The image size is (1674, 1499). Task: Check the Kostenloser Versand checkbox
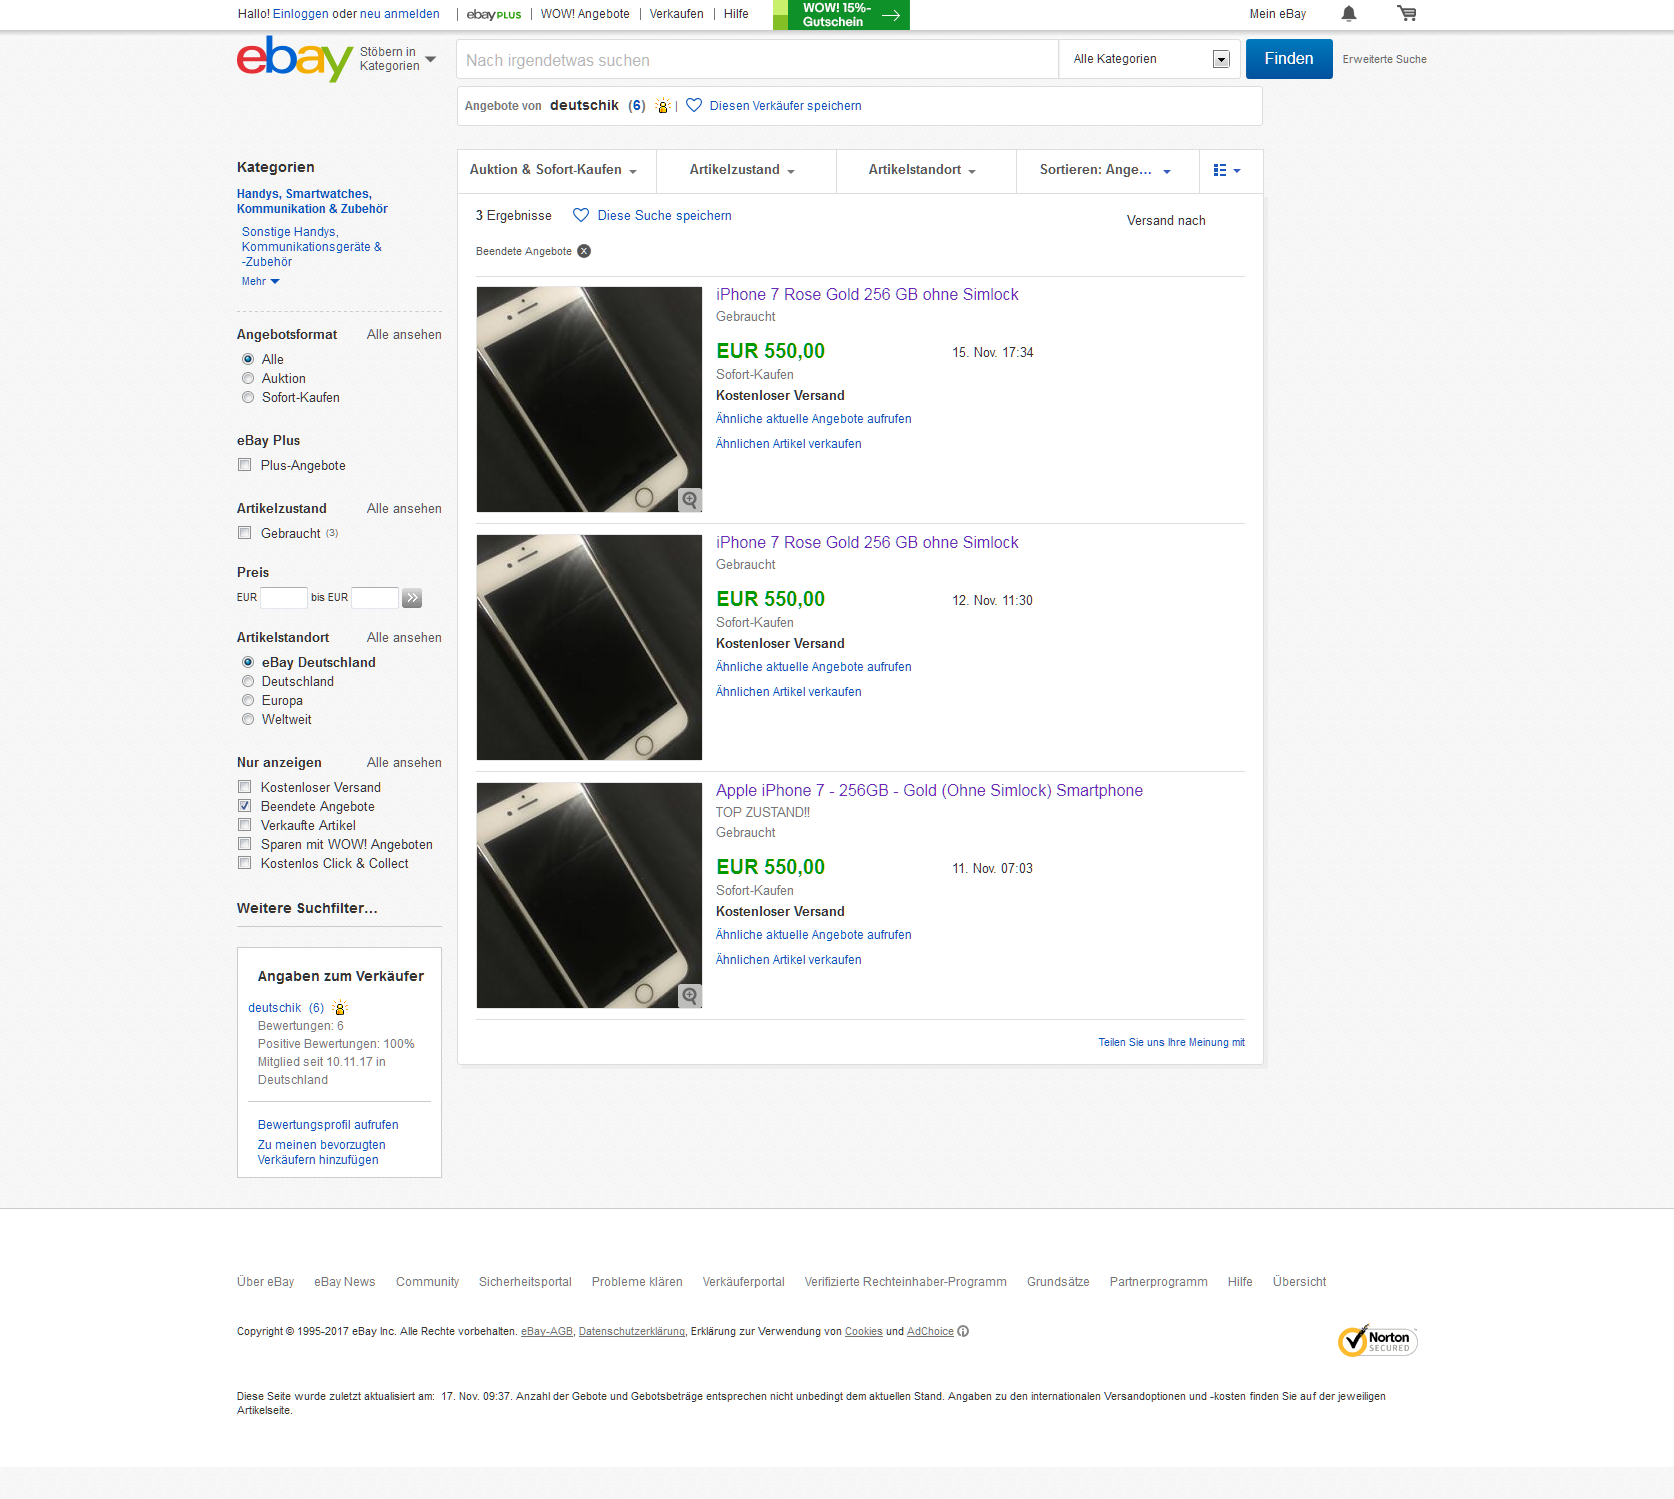pyautogui.click(x=244, y=786)
